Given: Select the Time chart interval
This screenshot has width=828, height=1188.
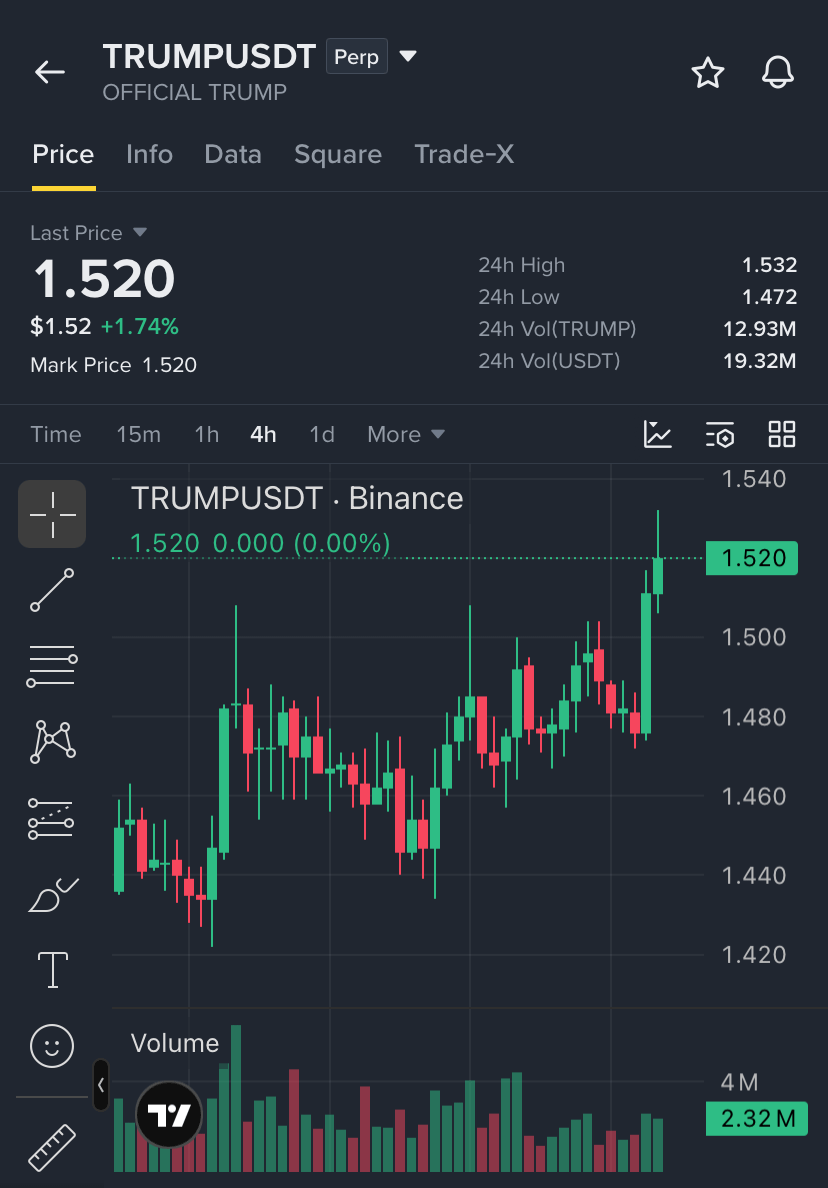Looking at the screenshot, I should (x=56, y=434).
